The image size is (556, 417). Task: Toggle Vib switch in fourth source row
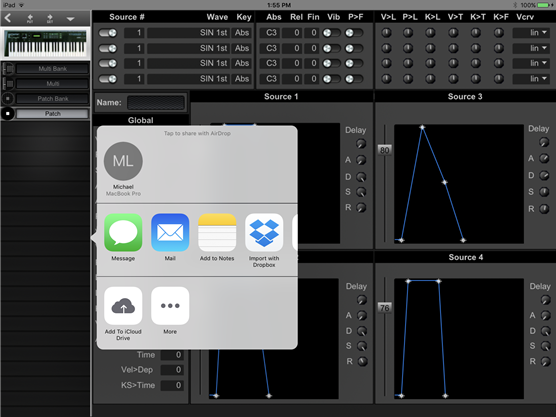(331, 79)
